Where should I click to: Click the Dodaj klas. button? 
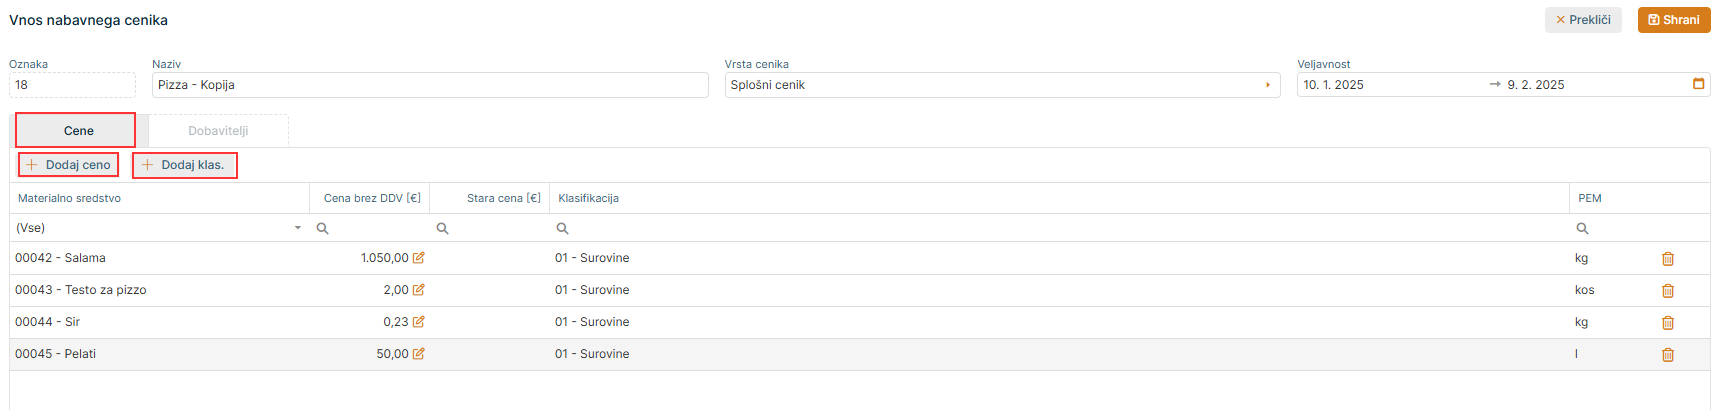pyautogui.click(x=184, y=165)
